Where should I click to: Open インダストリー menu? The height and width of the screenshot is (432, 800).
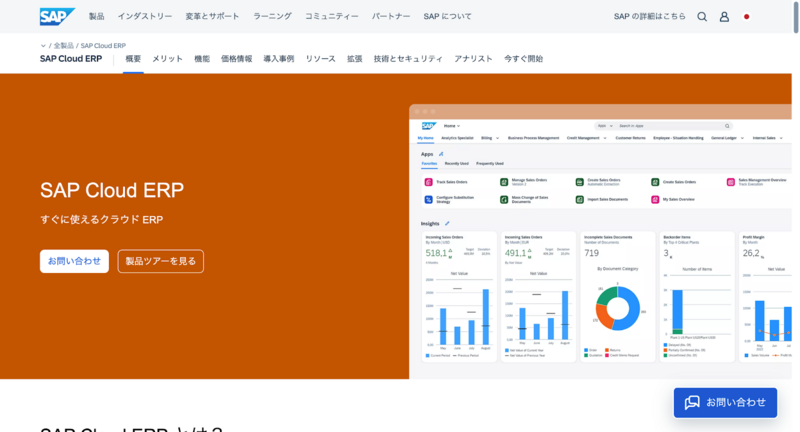(145, 16)
